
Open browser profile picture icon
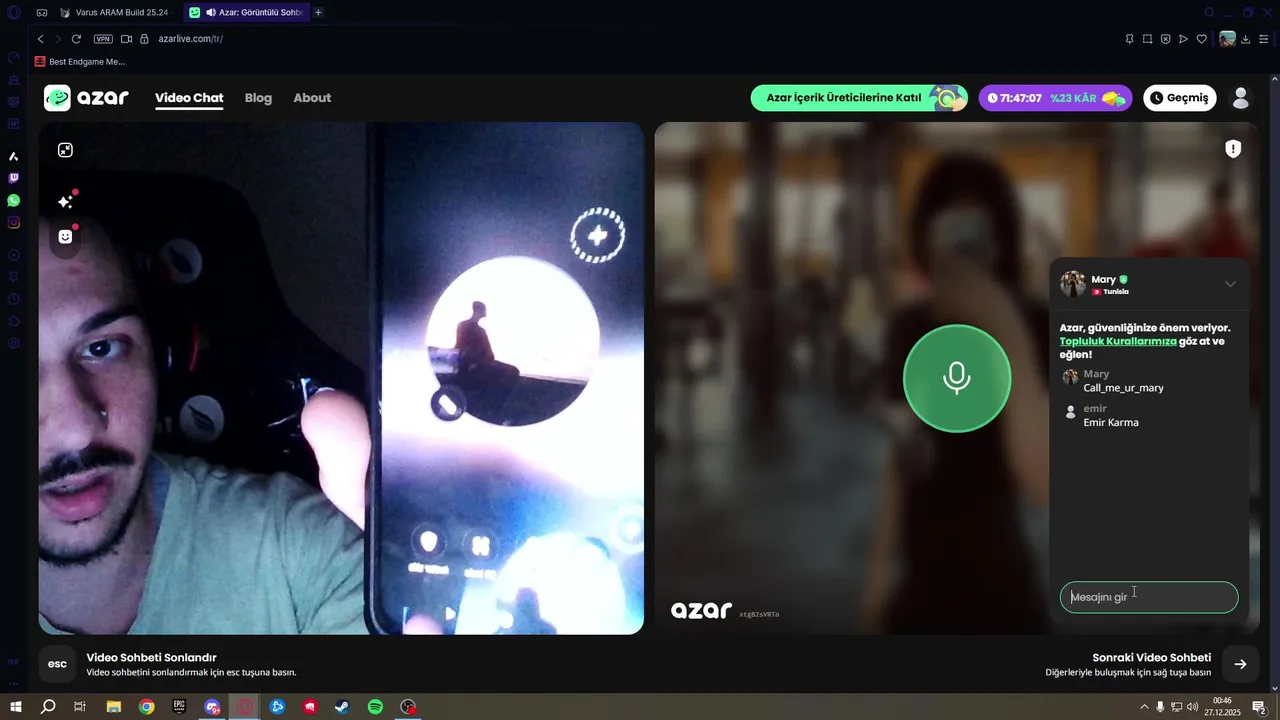1227,39
